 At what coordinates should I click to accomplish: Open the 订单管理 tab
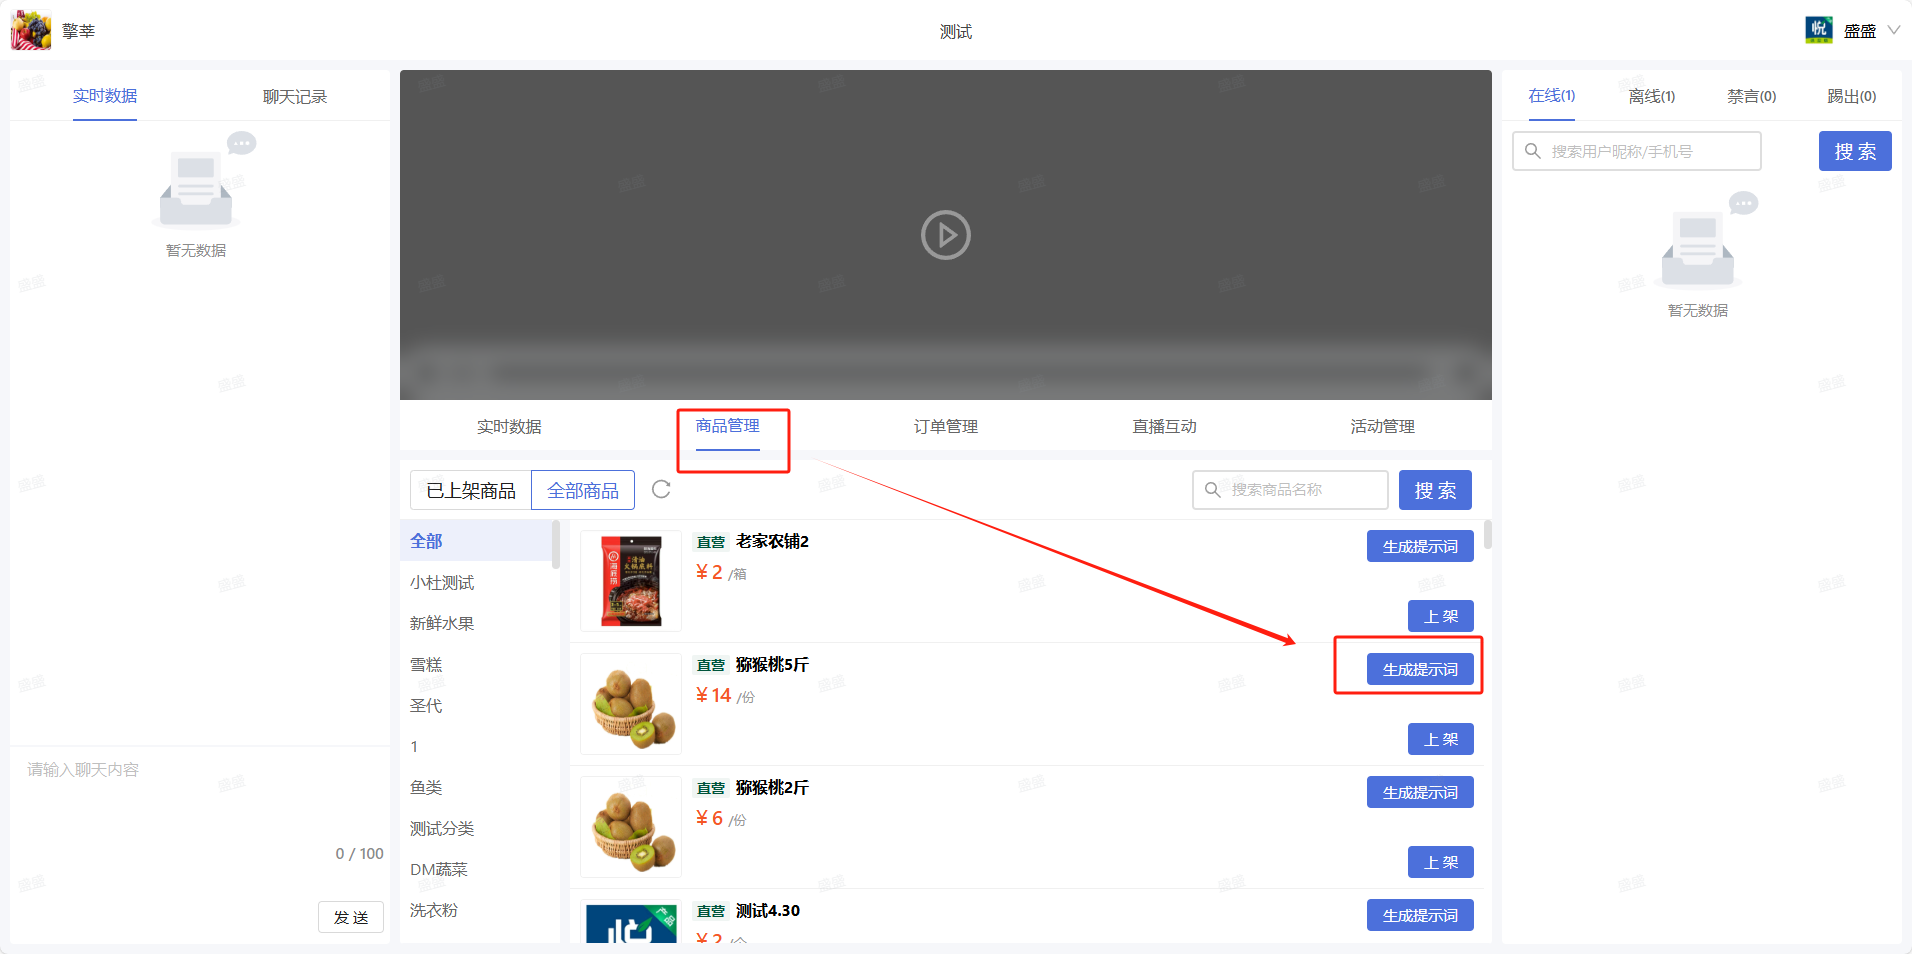point(945,427)
